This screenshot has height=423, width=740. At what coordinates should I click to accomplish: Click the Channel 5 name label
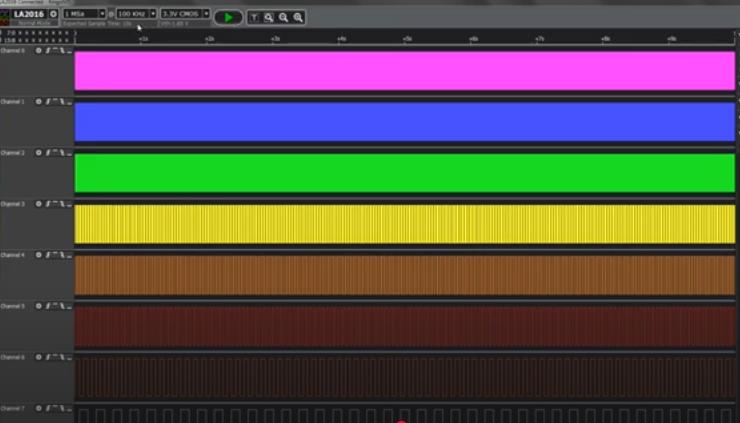click(x=13, y=306)
